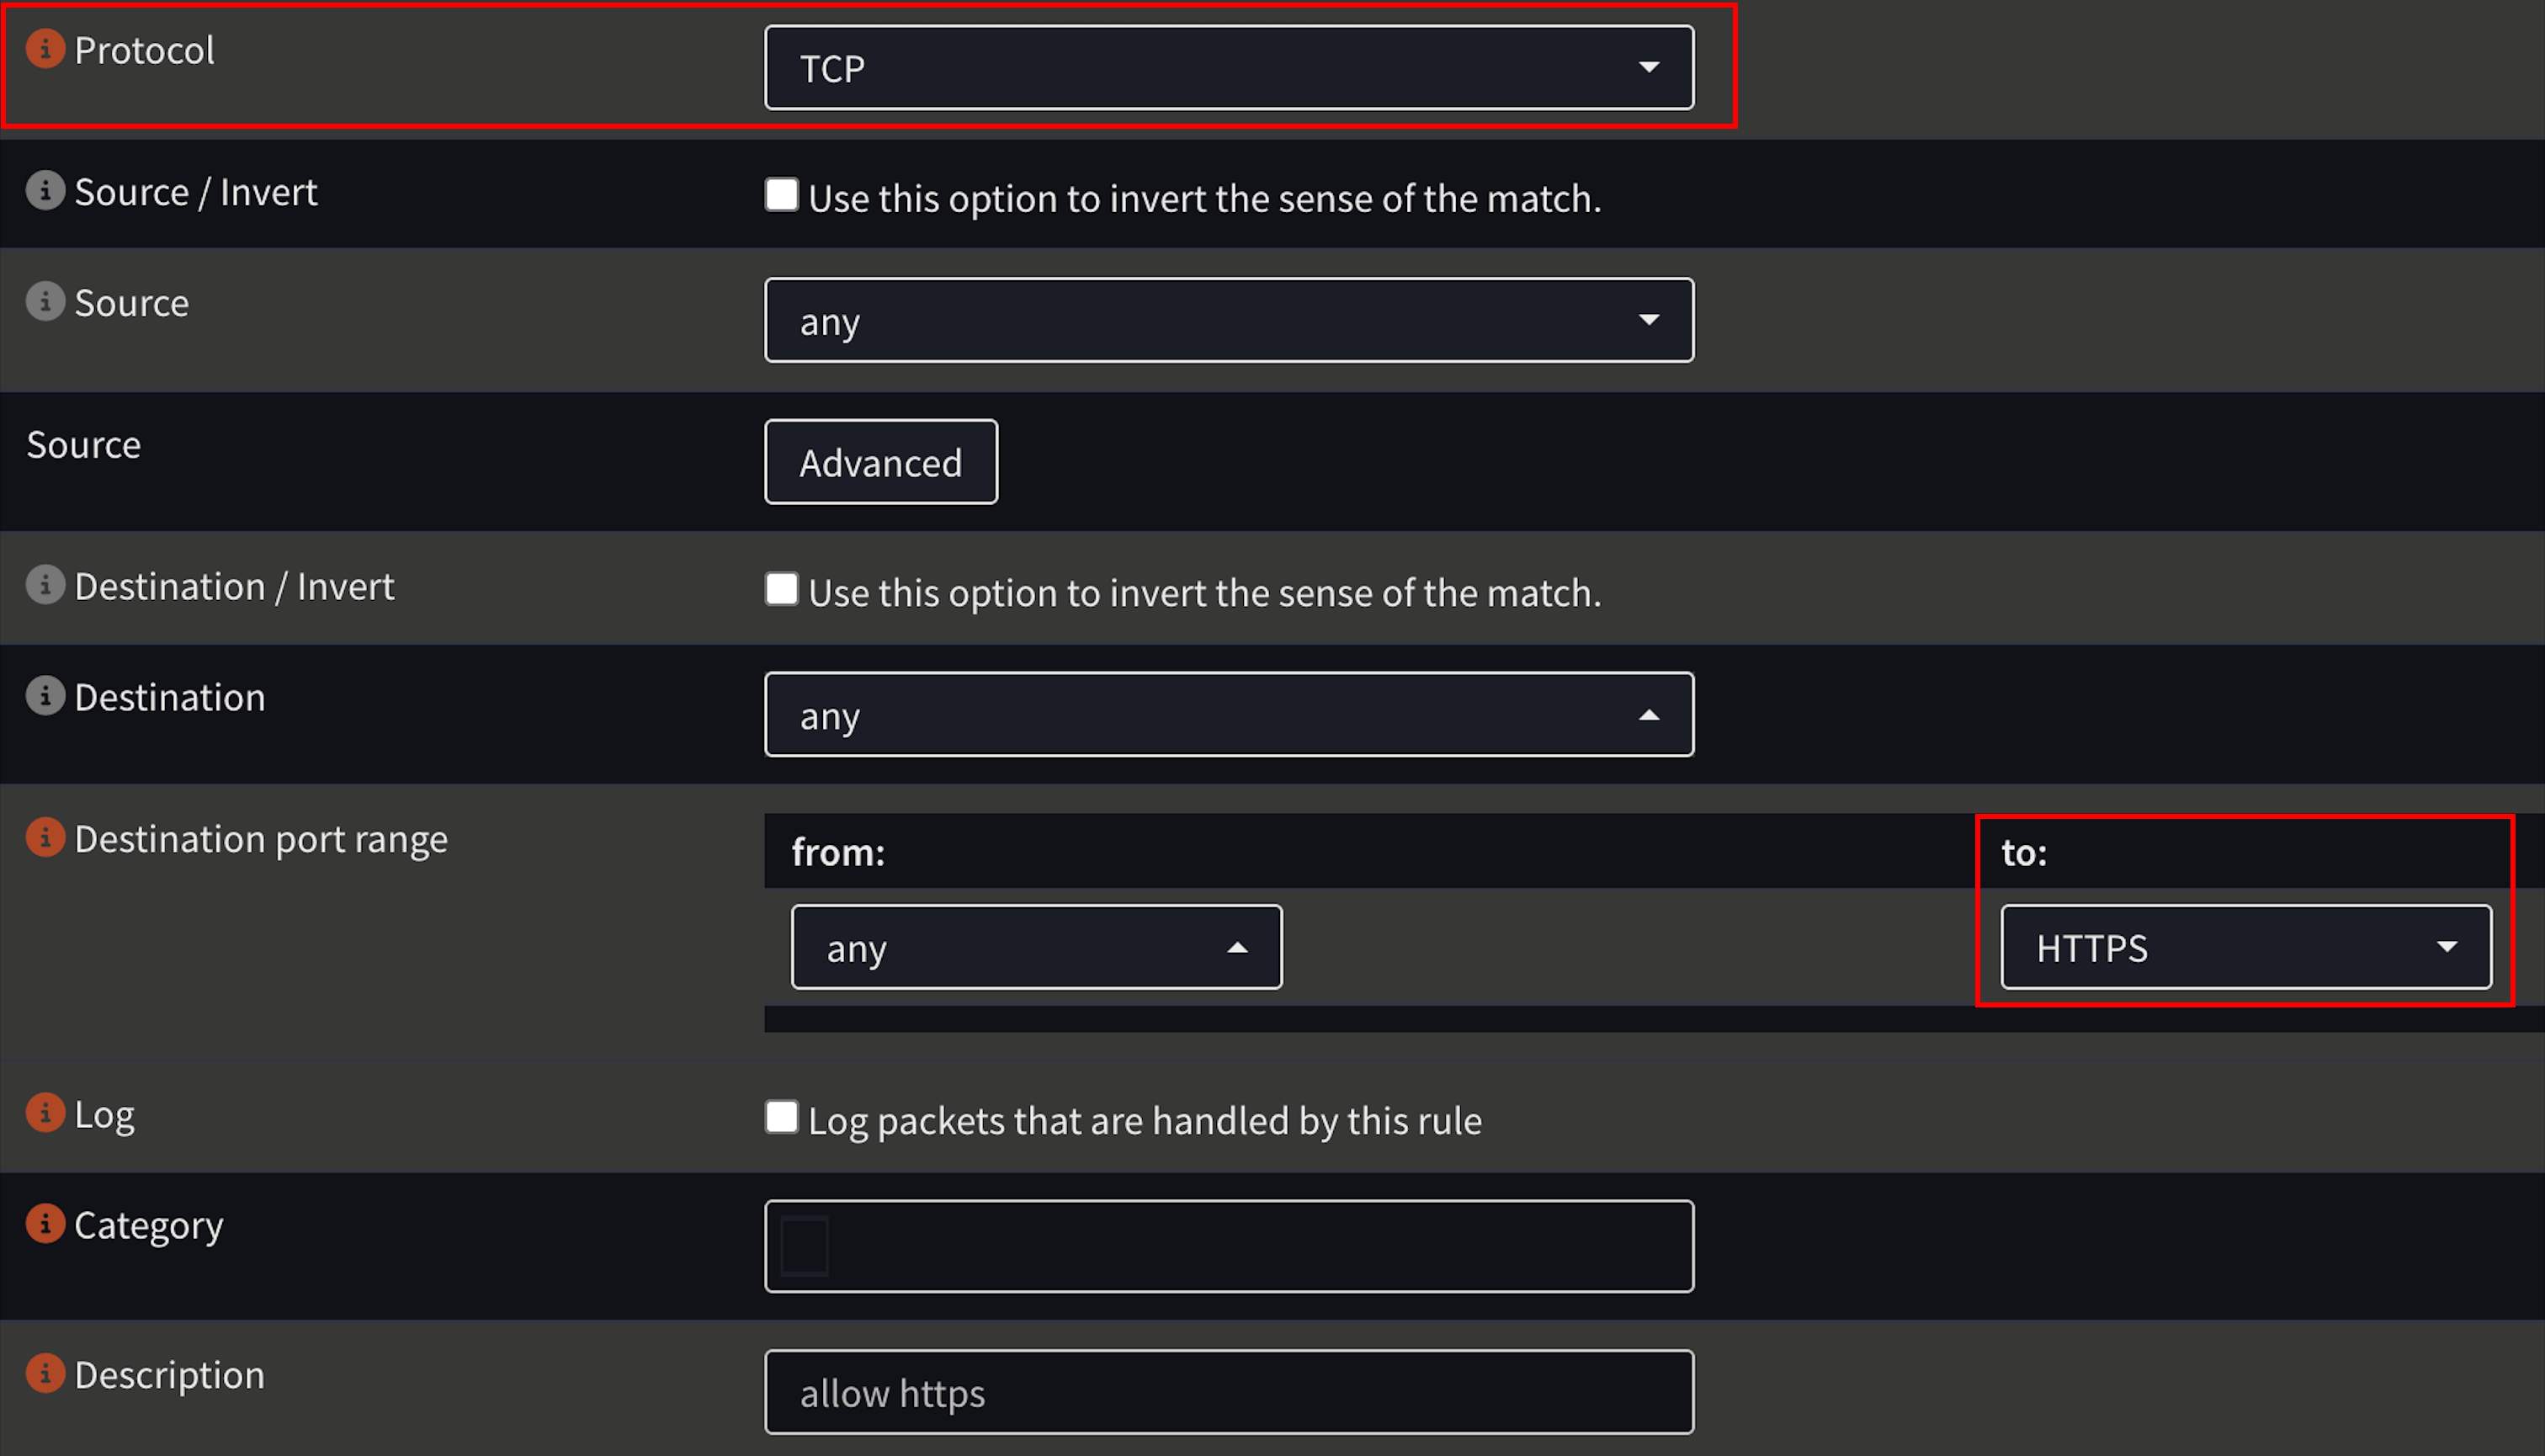2545x1456 pixels.
Task: Click the info icon beside Source / Invert
Action: 45,190
